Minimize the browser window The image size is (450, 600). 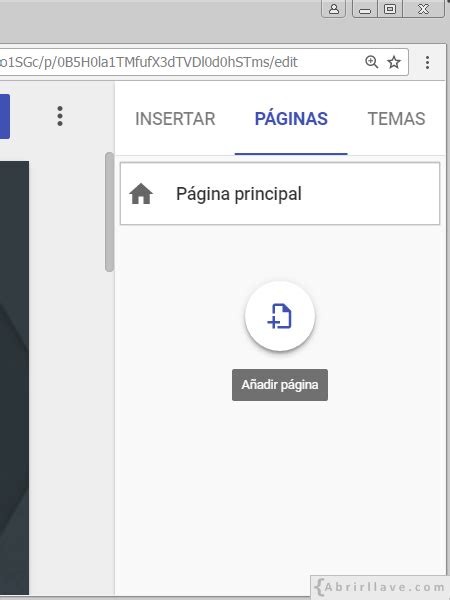[x=365, y=9]
